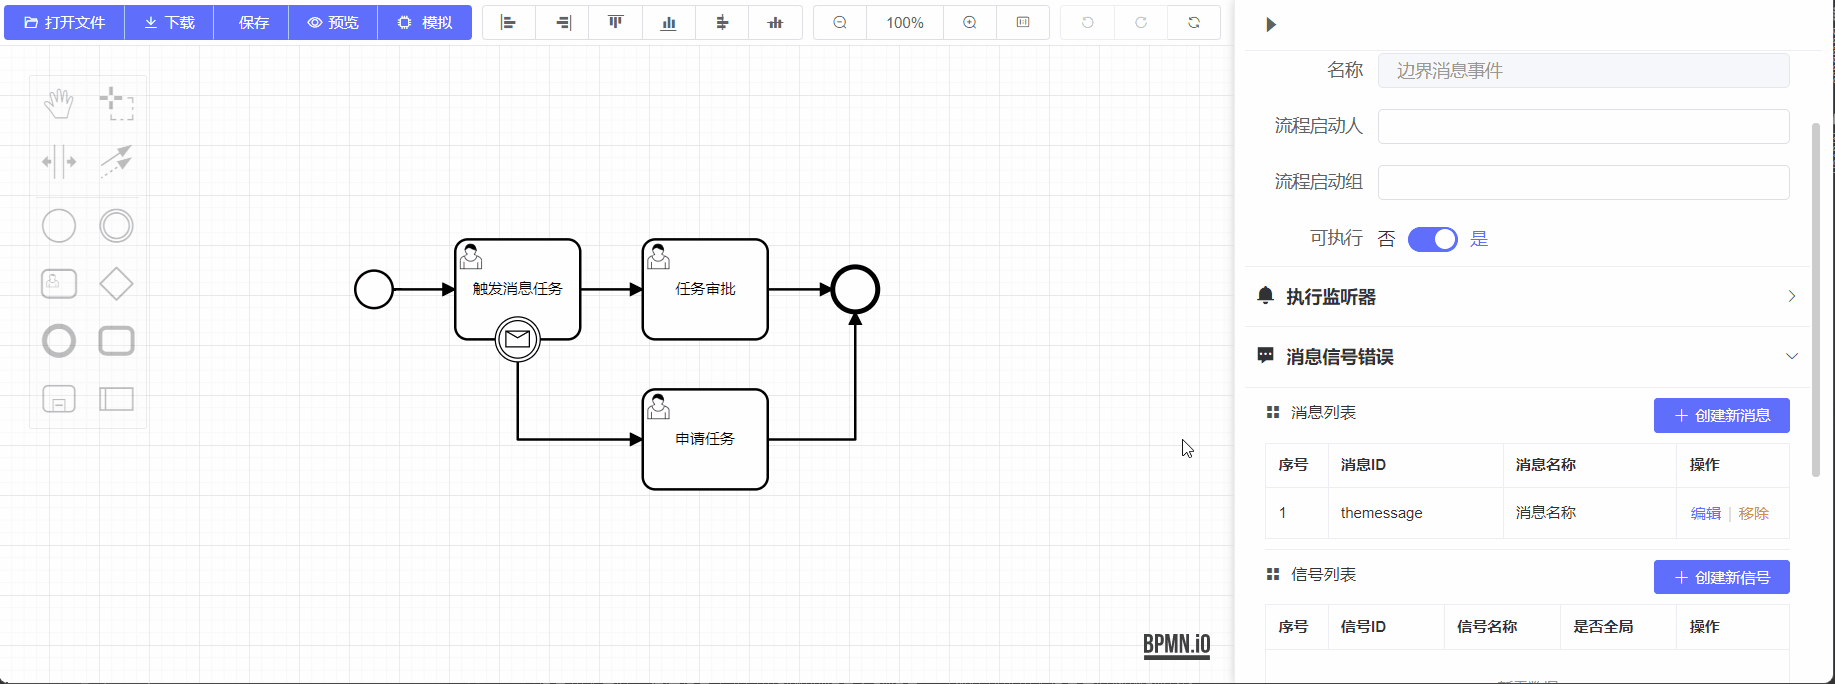Select the start event on the canvas
The image size is (1835, 684).
374,290
